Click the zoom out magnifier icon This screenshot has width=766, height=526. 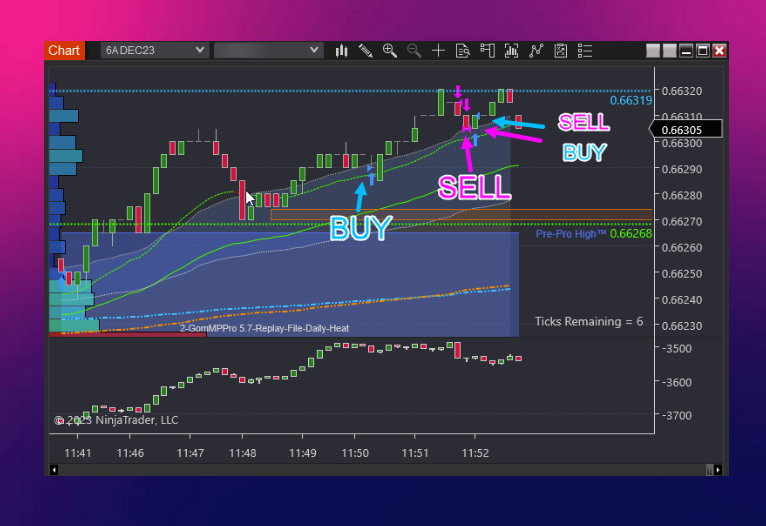point(414,50)
